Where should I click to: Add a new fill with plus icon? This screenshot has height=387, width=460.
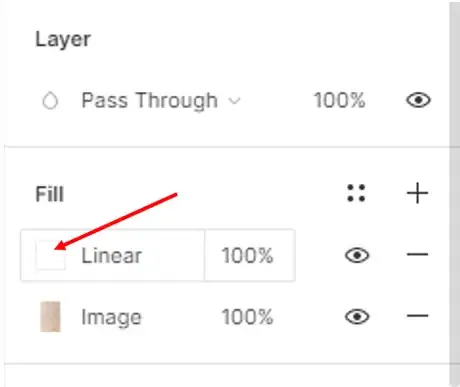[417, 193]
